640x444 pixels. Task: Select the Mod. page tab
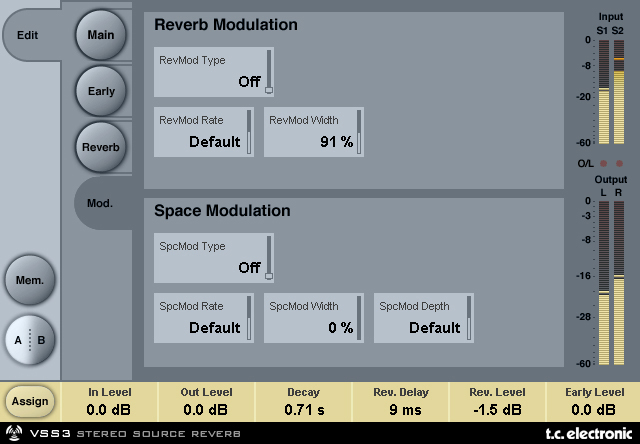(100, 203)
